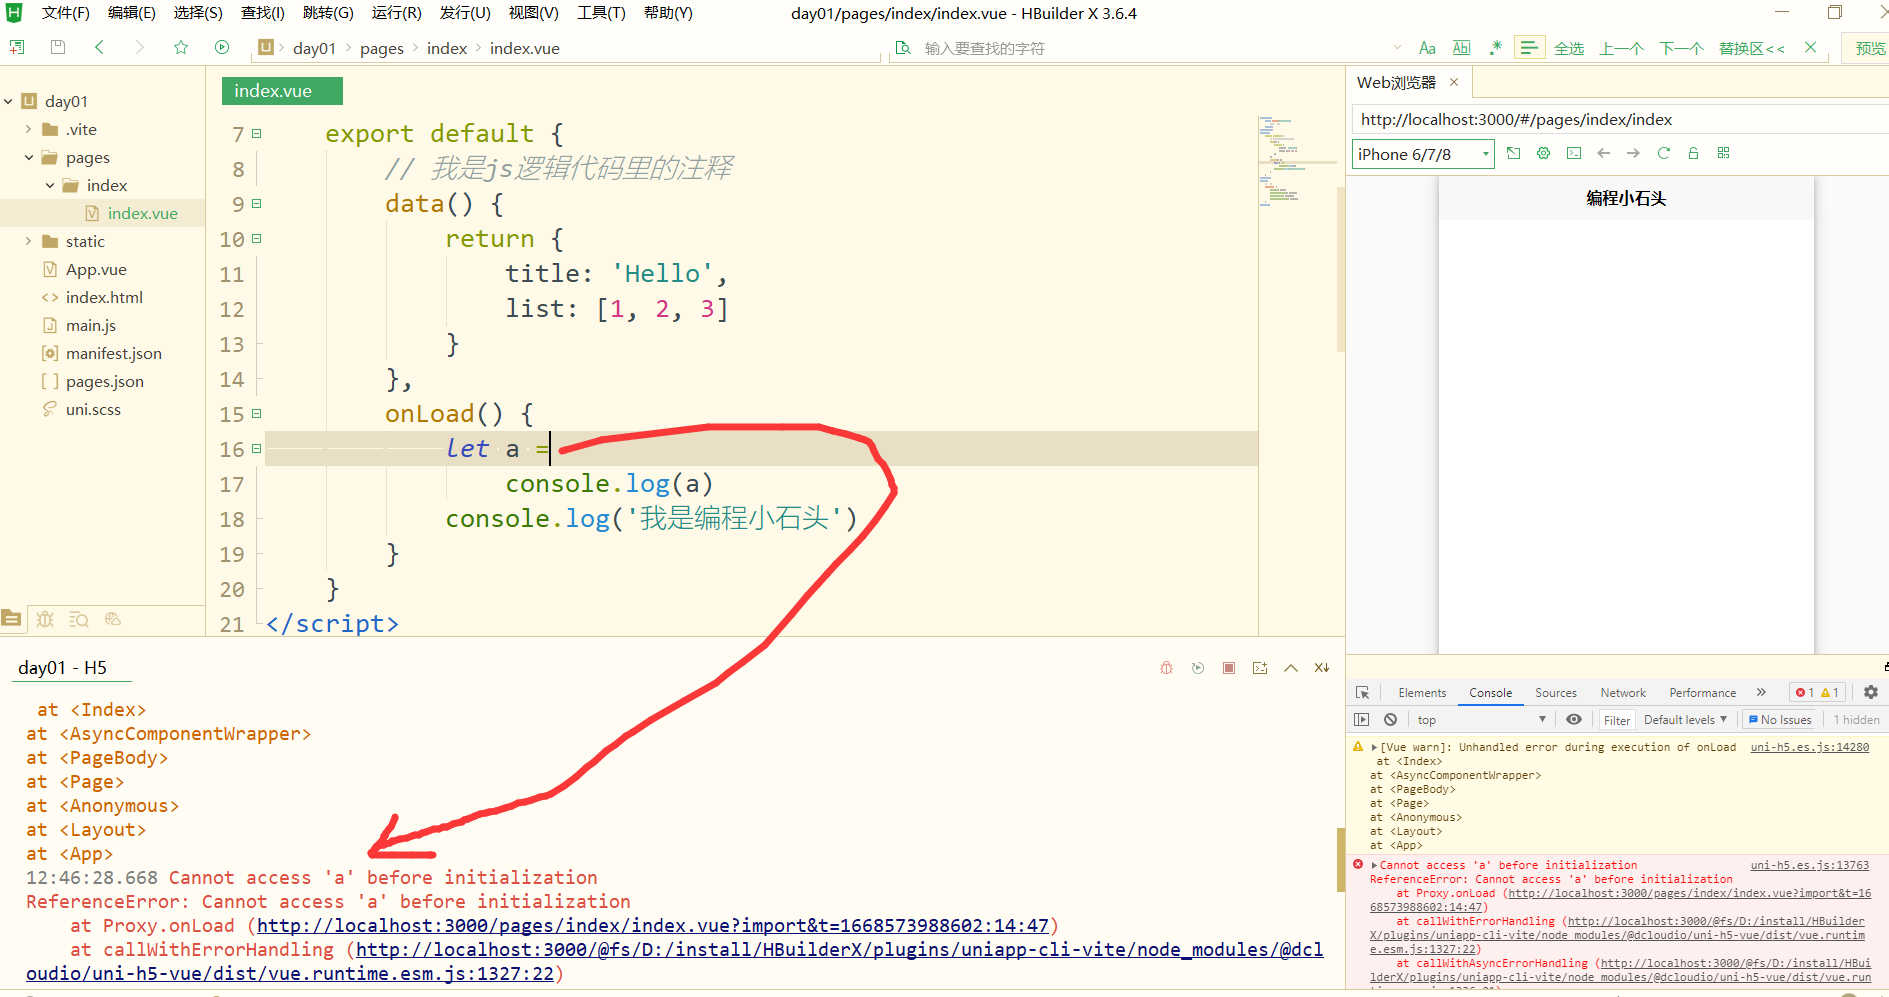This screenshot has height=997, width=1889.
Task: Click the browser refresh icon
Action: 1664,153
